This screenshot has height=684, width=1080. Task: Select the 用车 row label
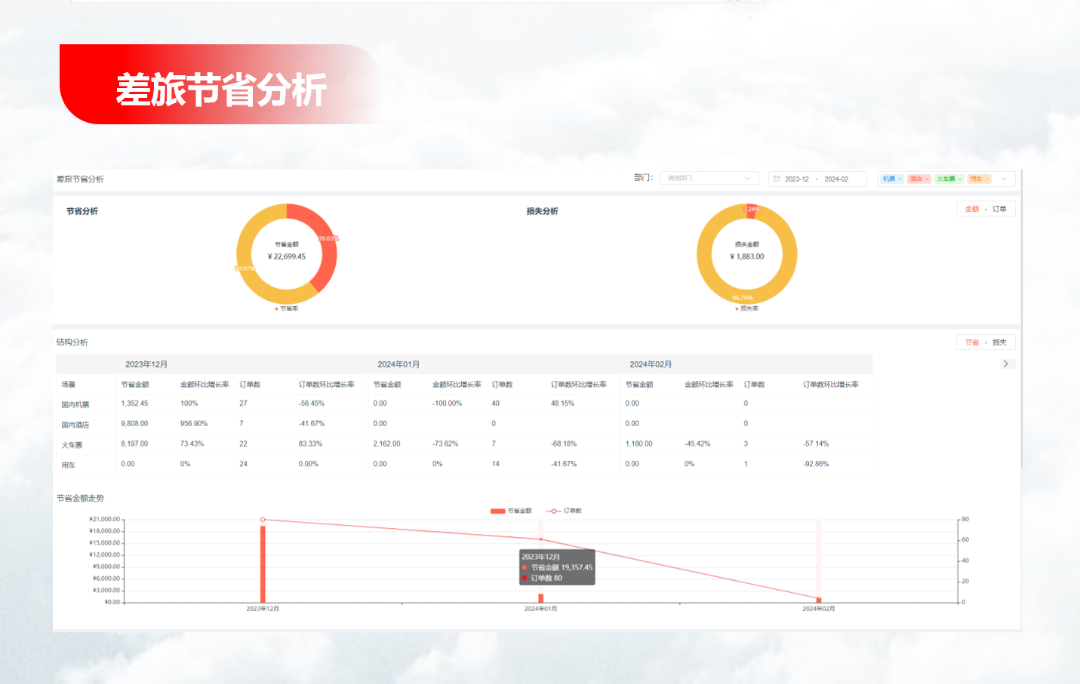[x=68, y=465]
